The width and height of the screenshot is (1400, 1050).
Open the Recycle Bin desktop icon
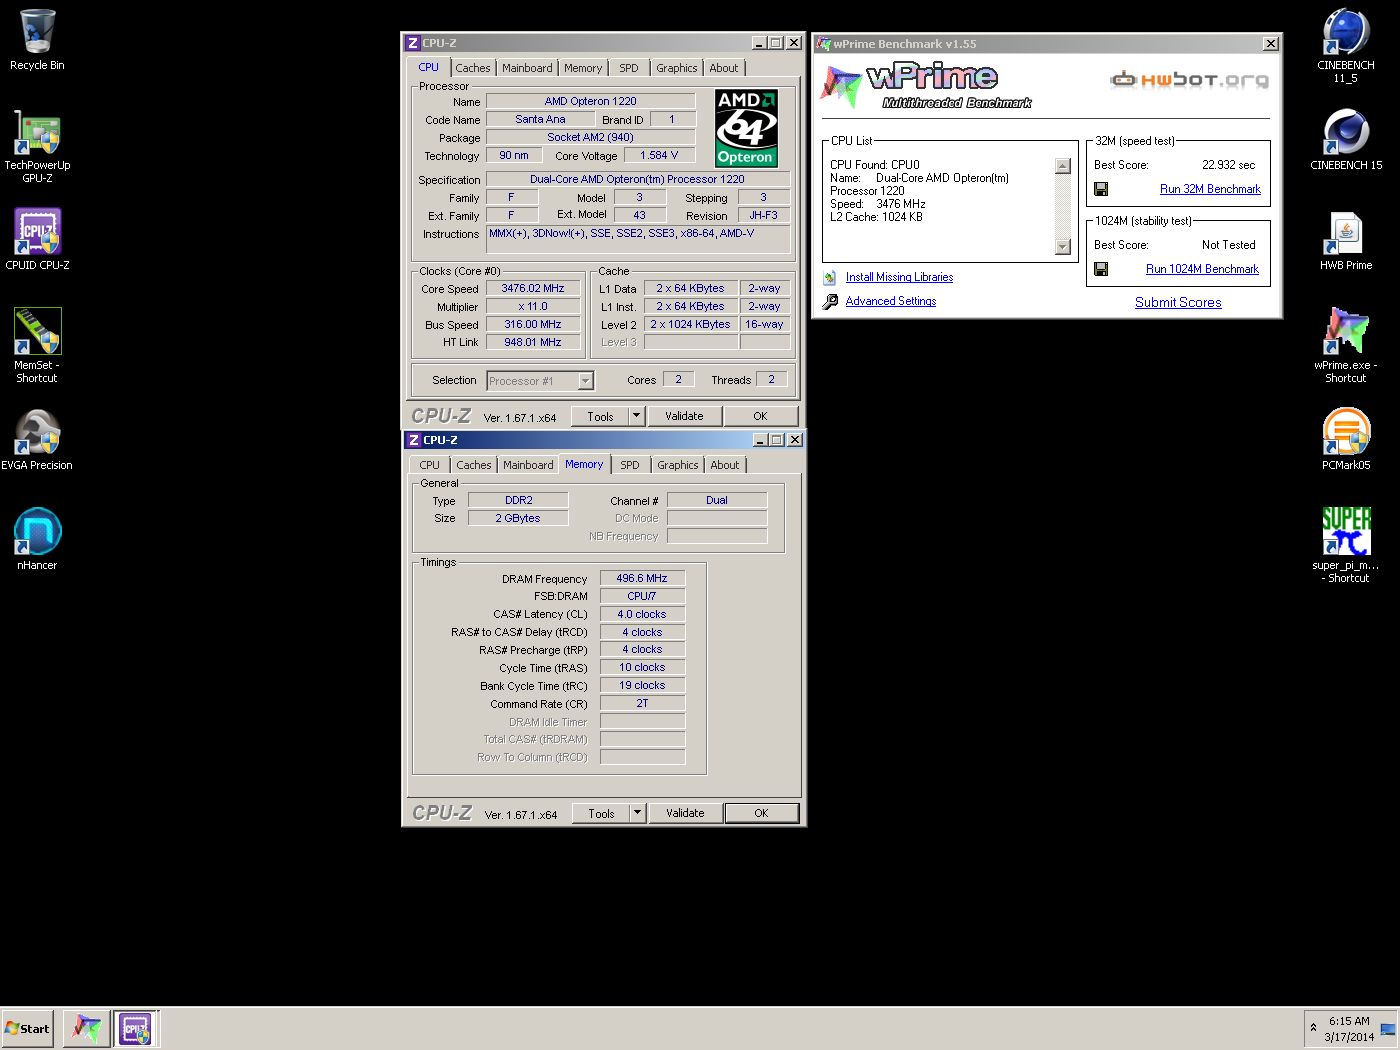(x=37, y=40)
